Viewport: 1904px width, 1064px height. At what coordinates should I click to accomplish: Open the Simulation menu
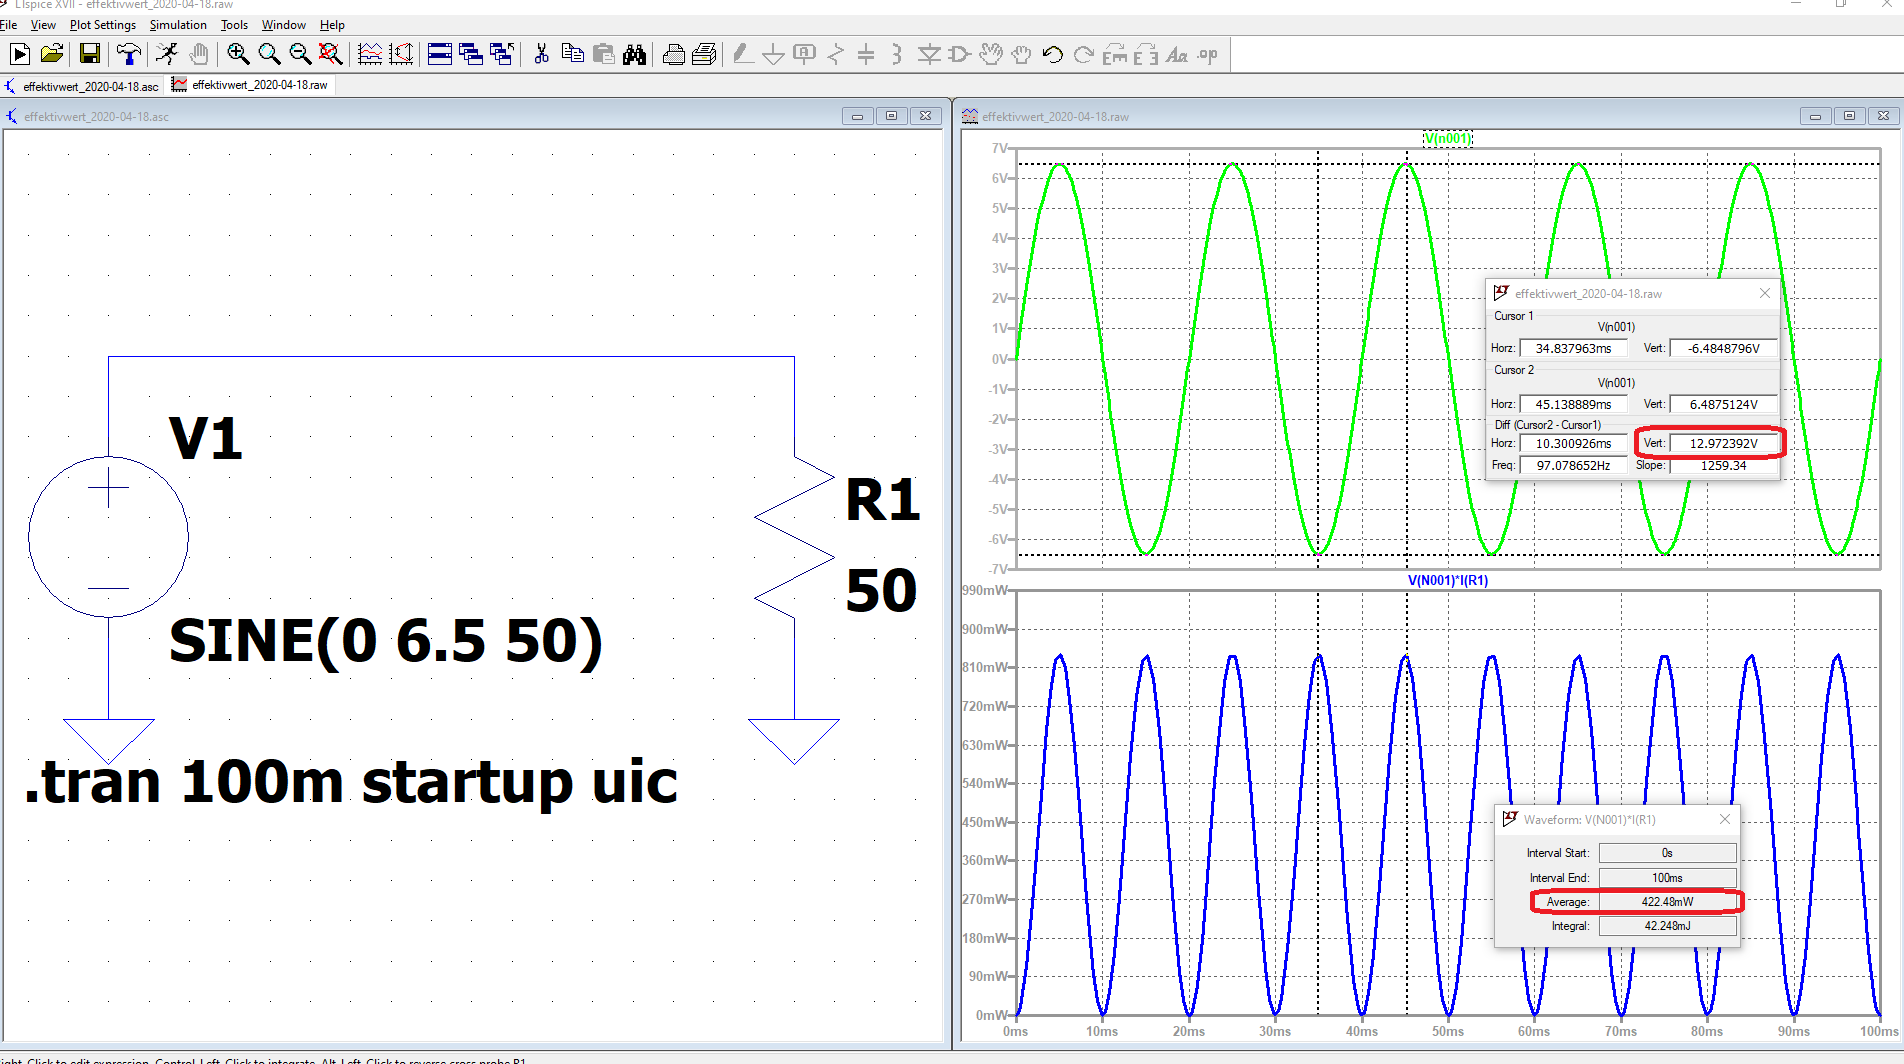tap(178, 25)
